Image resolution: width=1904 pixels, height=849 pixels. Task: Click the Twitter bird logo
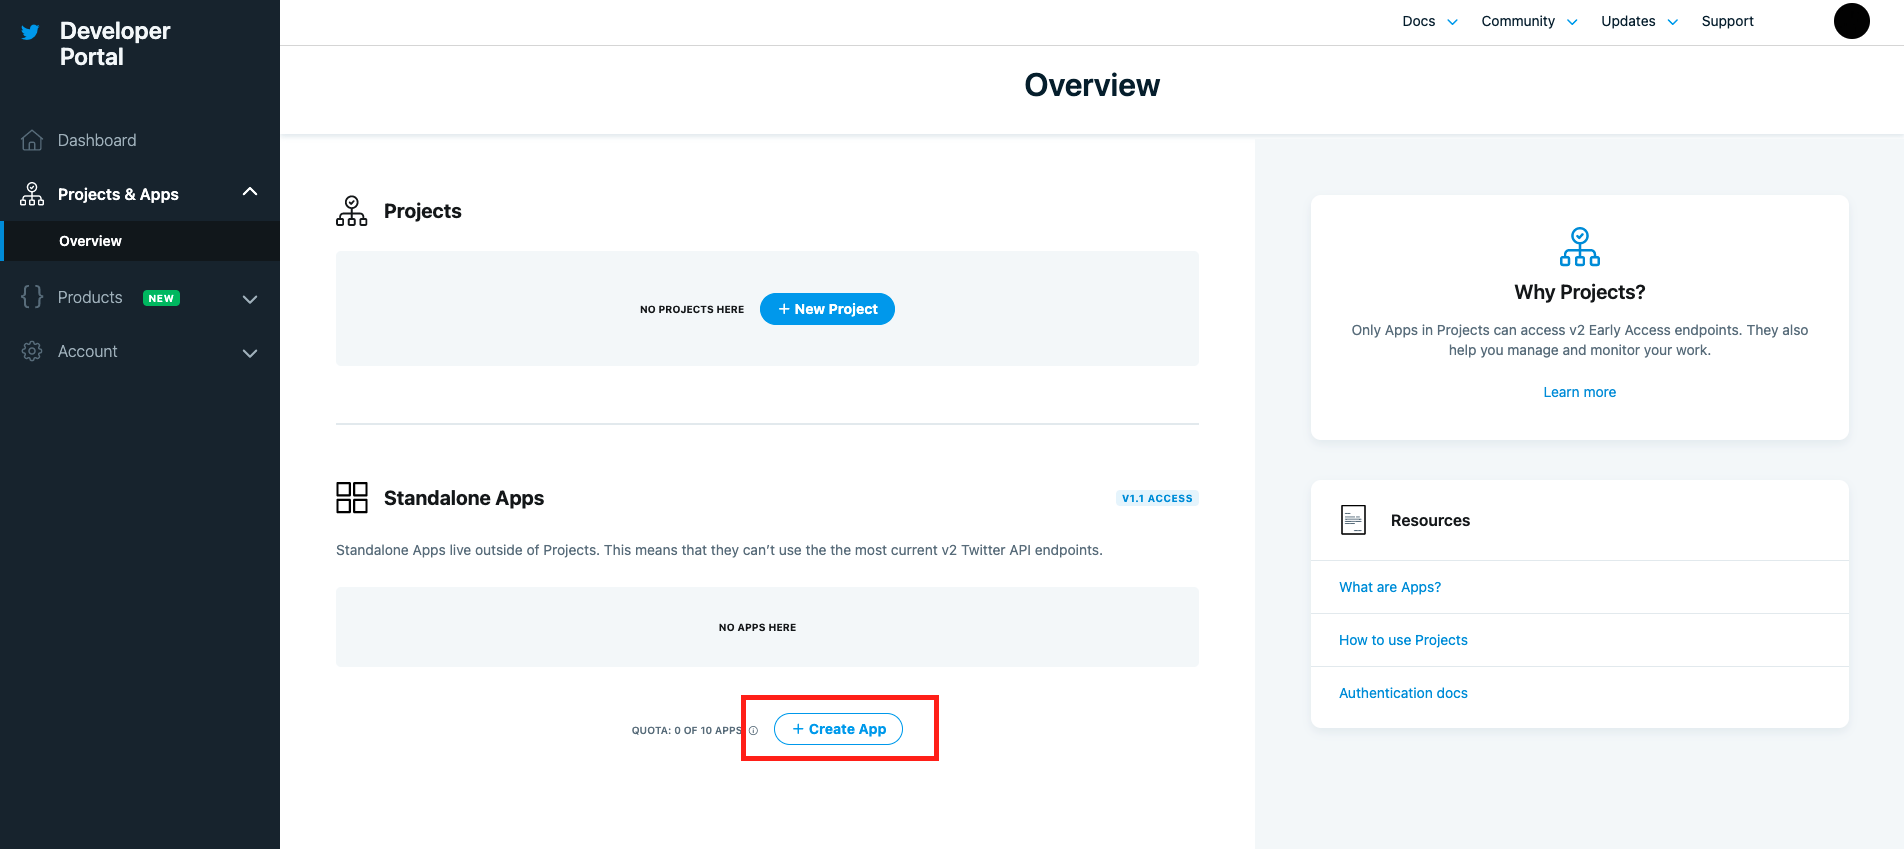click(x=31, y=32)
